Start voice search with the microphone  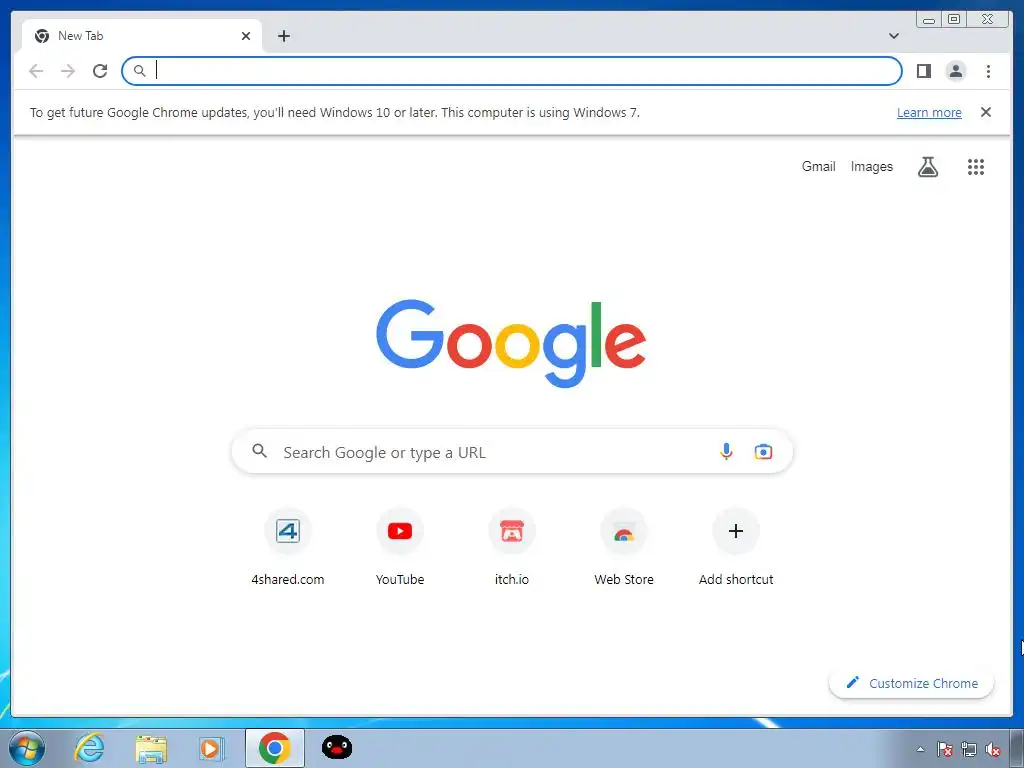(x=726, y=451)
